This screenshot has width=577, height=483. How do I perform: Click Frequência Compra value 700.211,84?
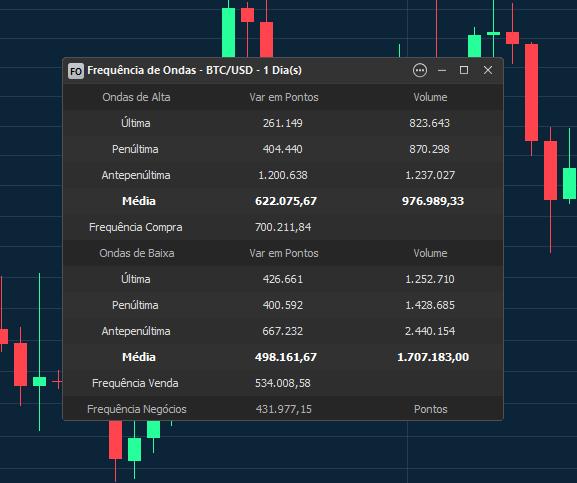tap(283, 227)
